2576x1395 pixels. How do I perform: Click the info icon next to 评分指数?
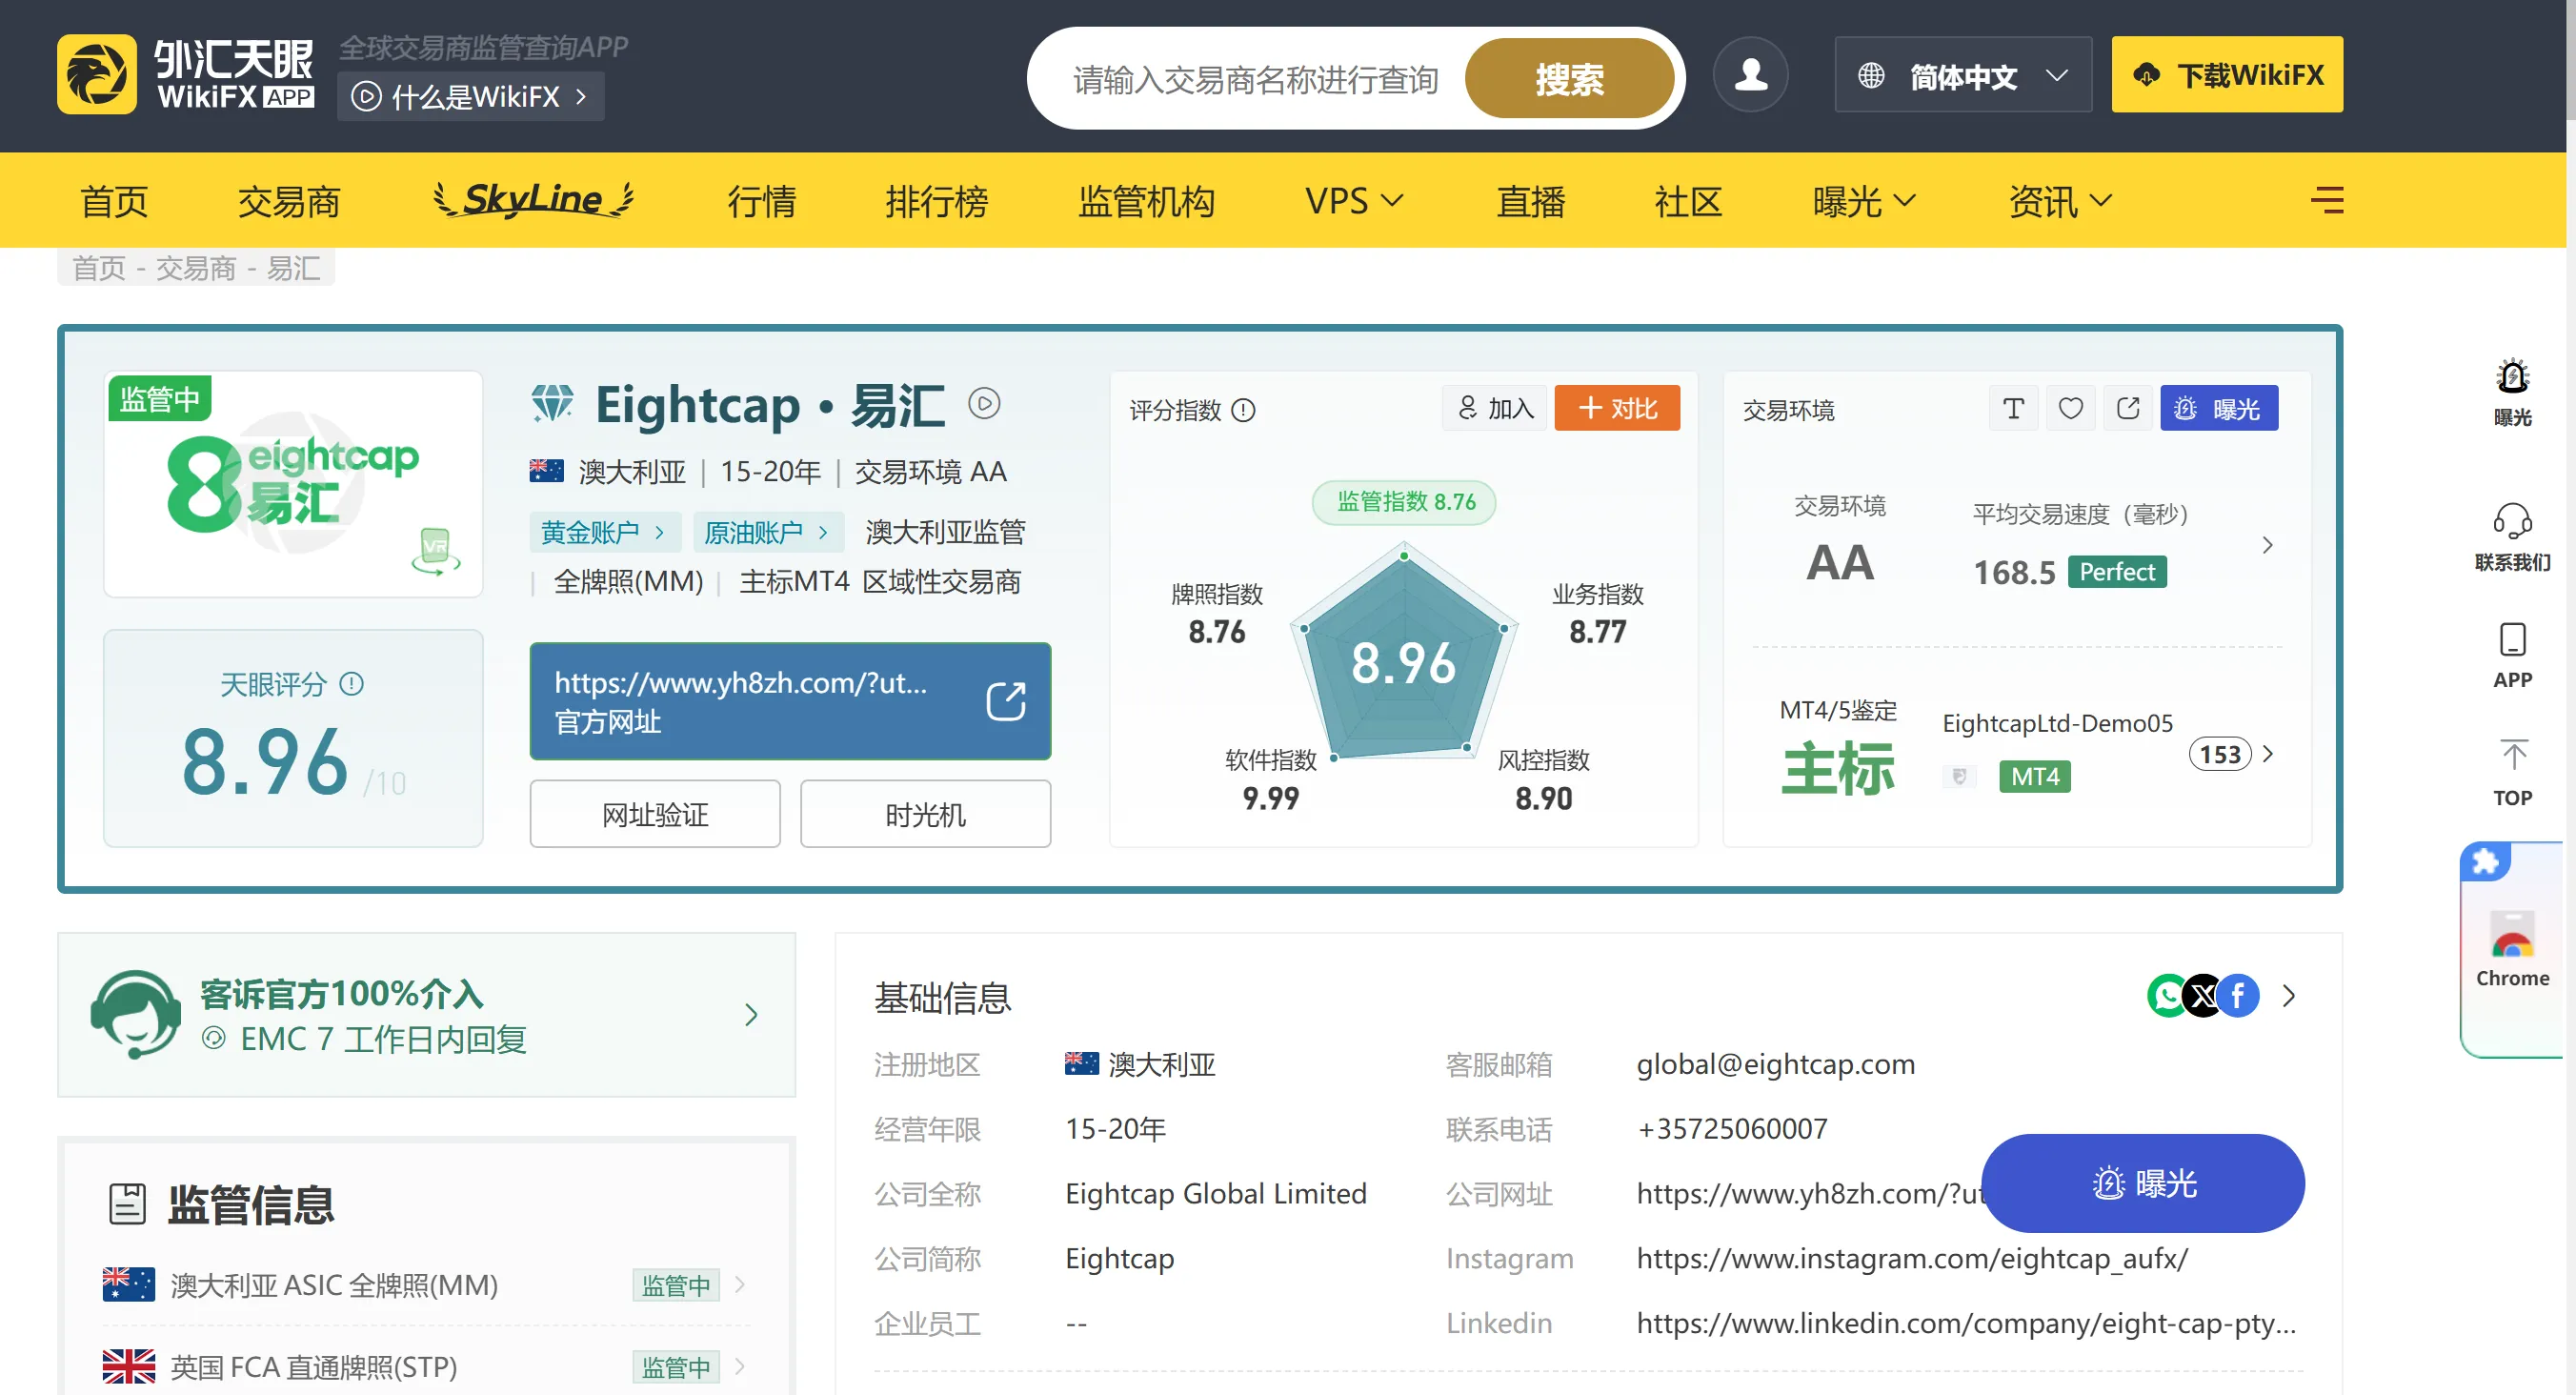click(1243, 410)
